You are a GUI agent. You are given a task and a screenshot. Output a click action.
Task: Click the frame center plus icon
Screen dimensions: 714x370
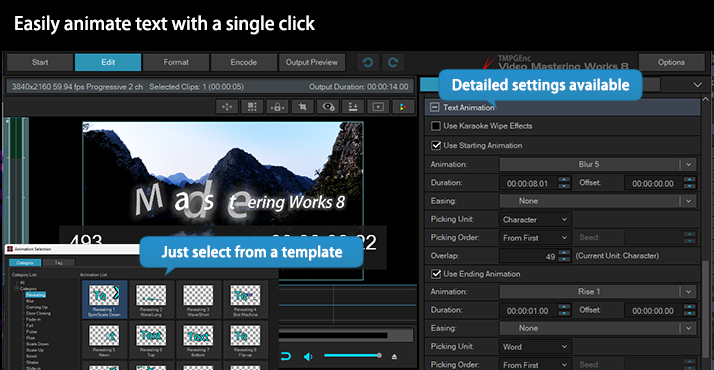[378, 107]
